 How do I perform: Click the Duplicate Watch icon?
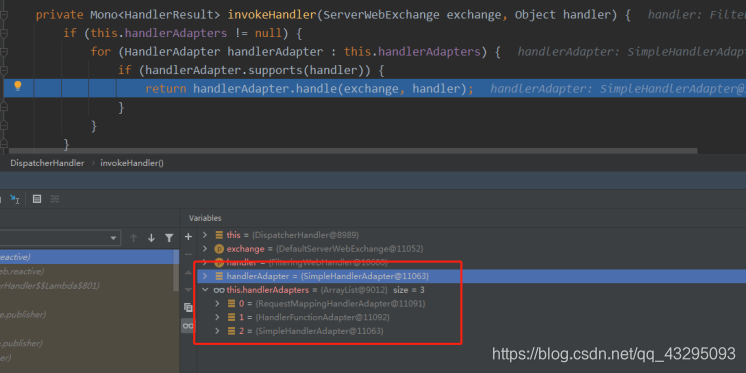[x=188, y=308]
